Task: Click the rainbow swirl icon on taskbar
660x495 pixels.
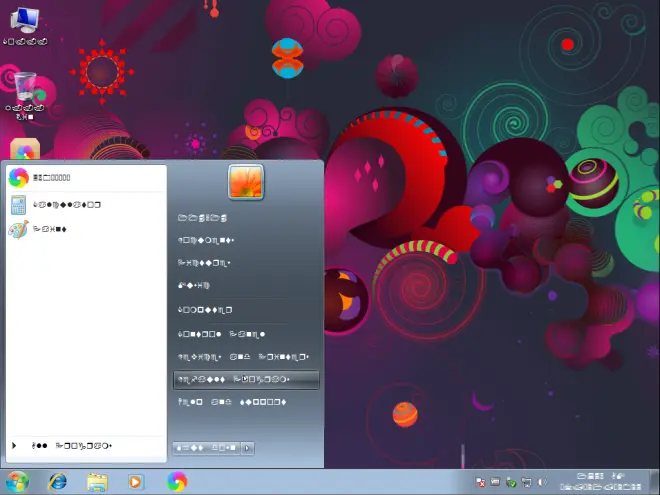Action: click(177, 481)
